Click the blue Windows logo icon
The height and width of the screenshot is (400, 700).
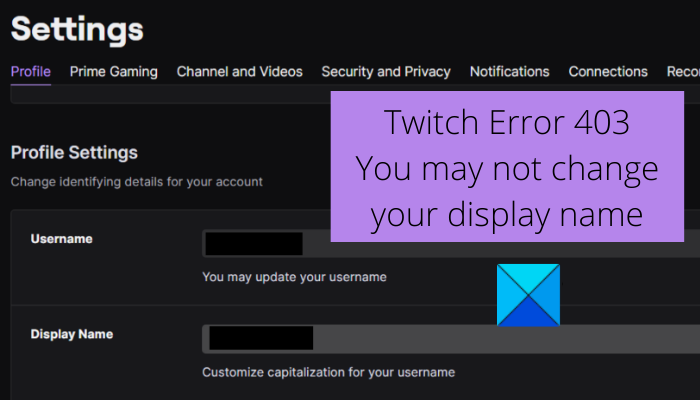pyautogui.click(x=528, y=295)
